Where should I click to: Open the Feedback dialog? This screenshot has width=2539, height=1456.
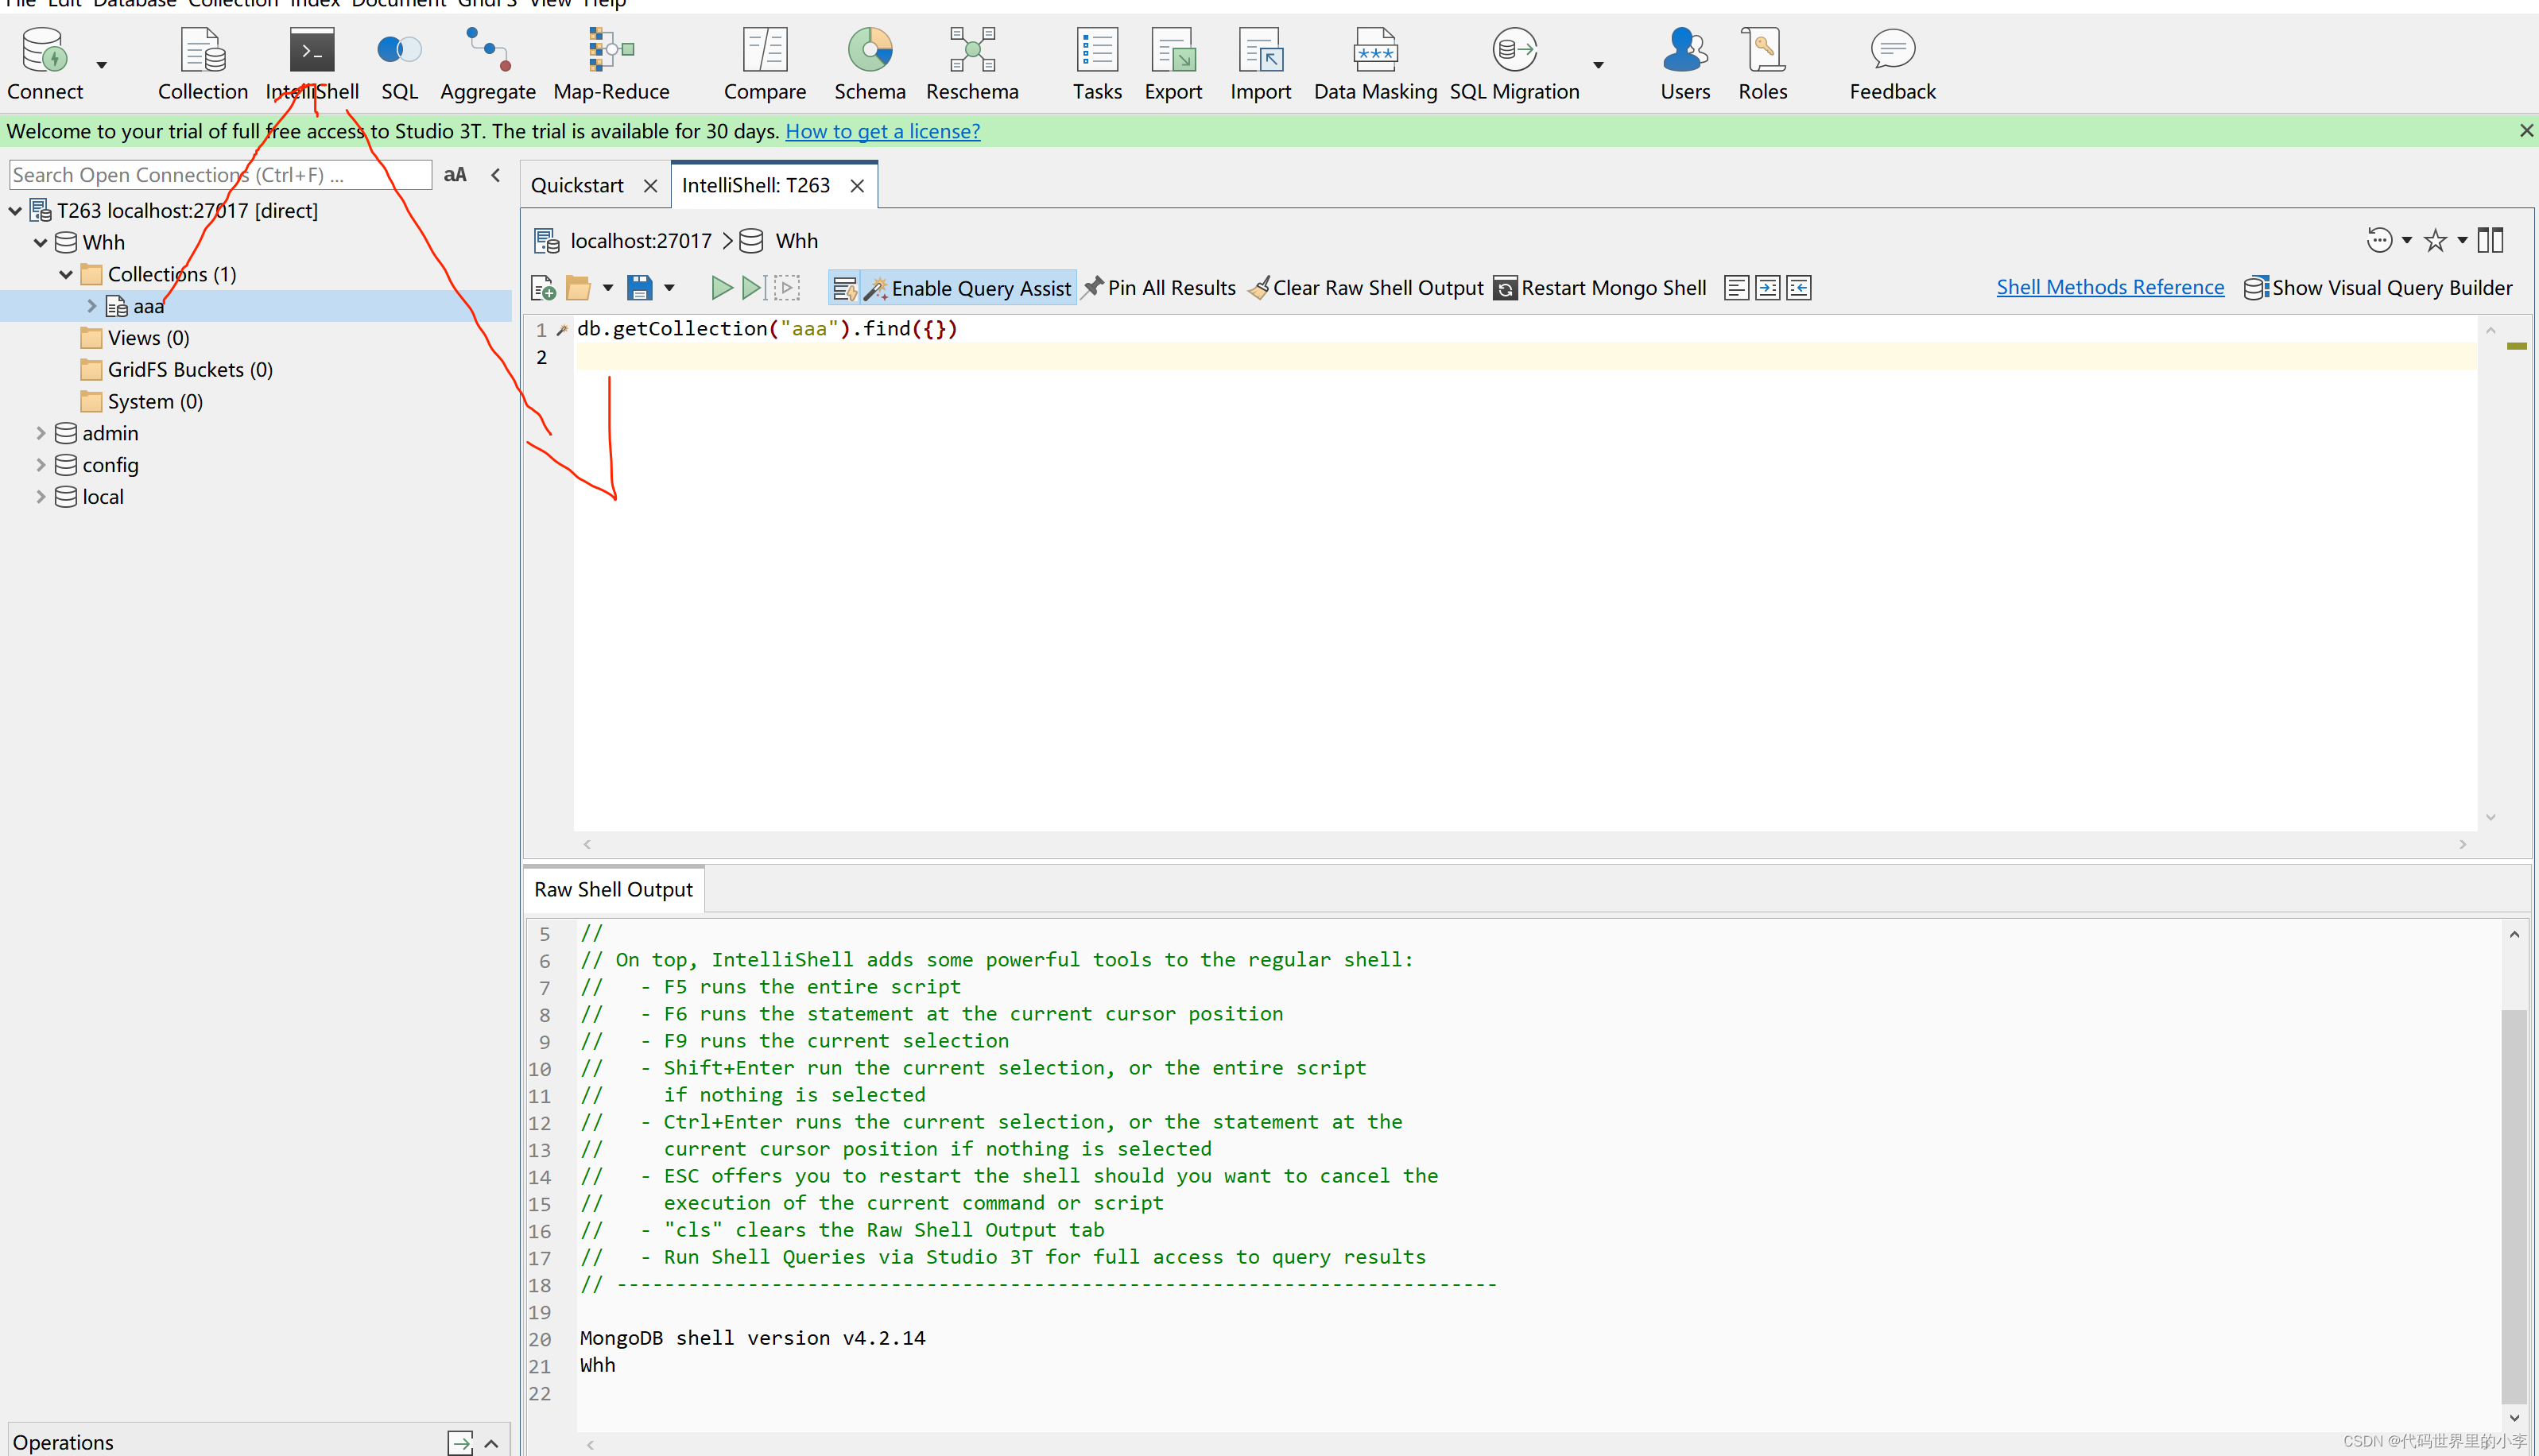1892,64
